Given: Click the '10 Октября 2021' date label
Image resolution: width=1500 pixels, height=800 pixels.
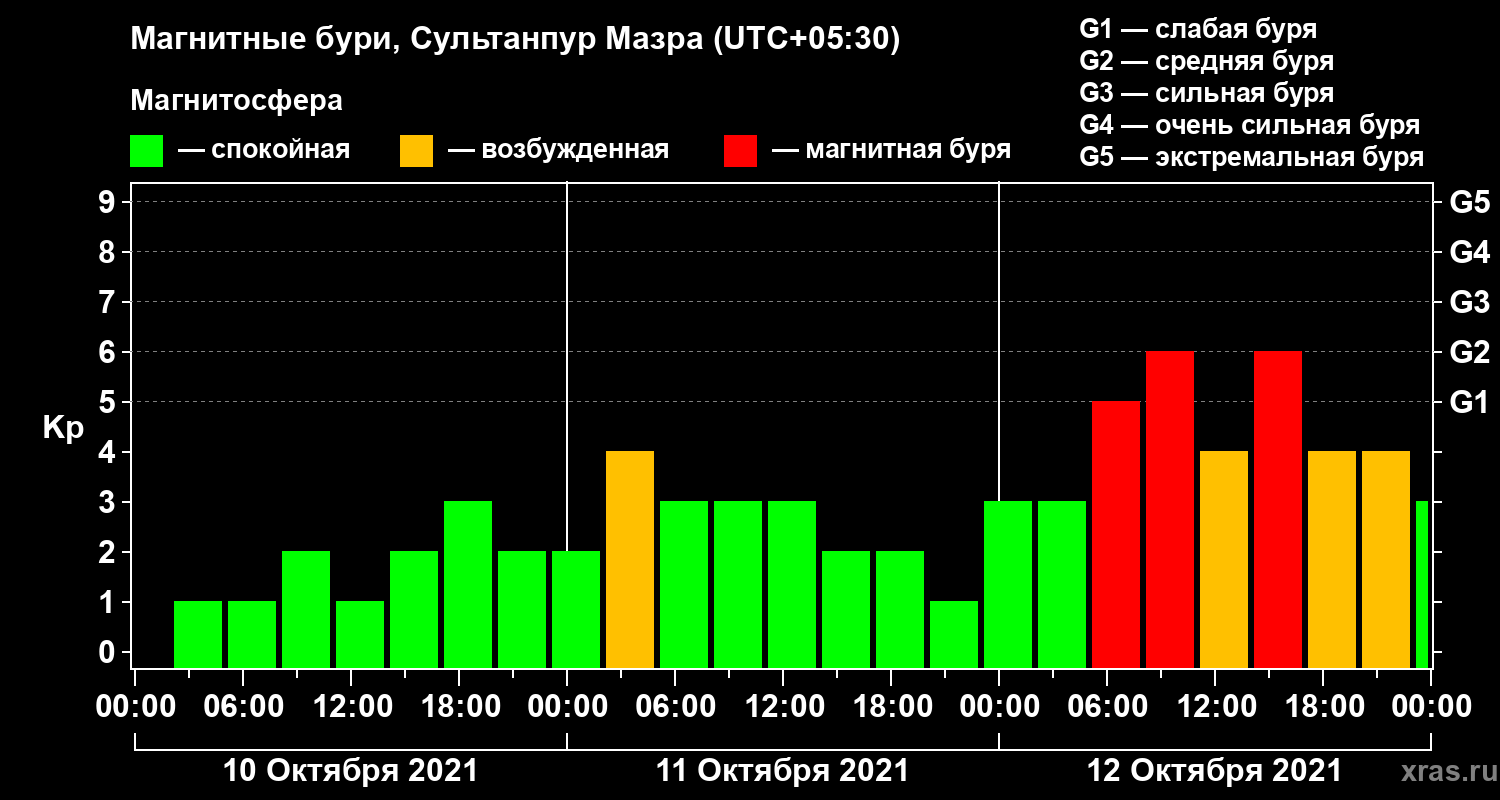Looking at the screenshot, I should coord(350,771).
